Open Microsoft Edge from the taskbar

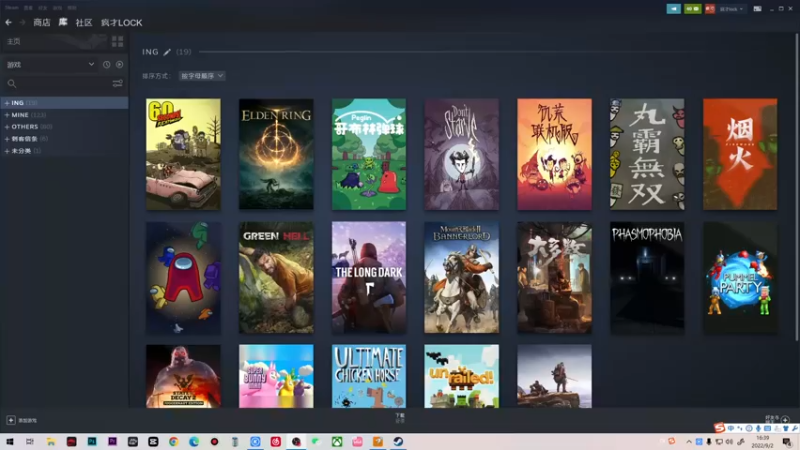(x=194, y=442)
